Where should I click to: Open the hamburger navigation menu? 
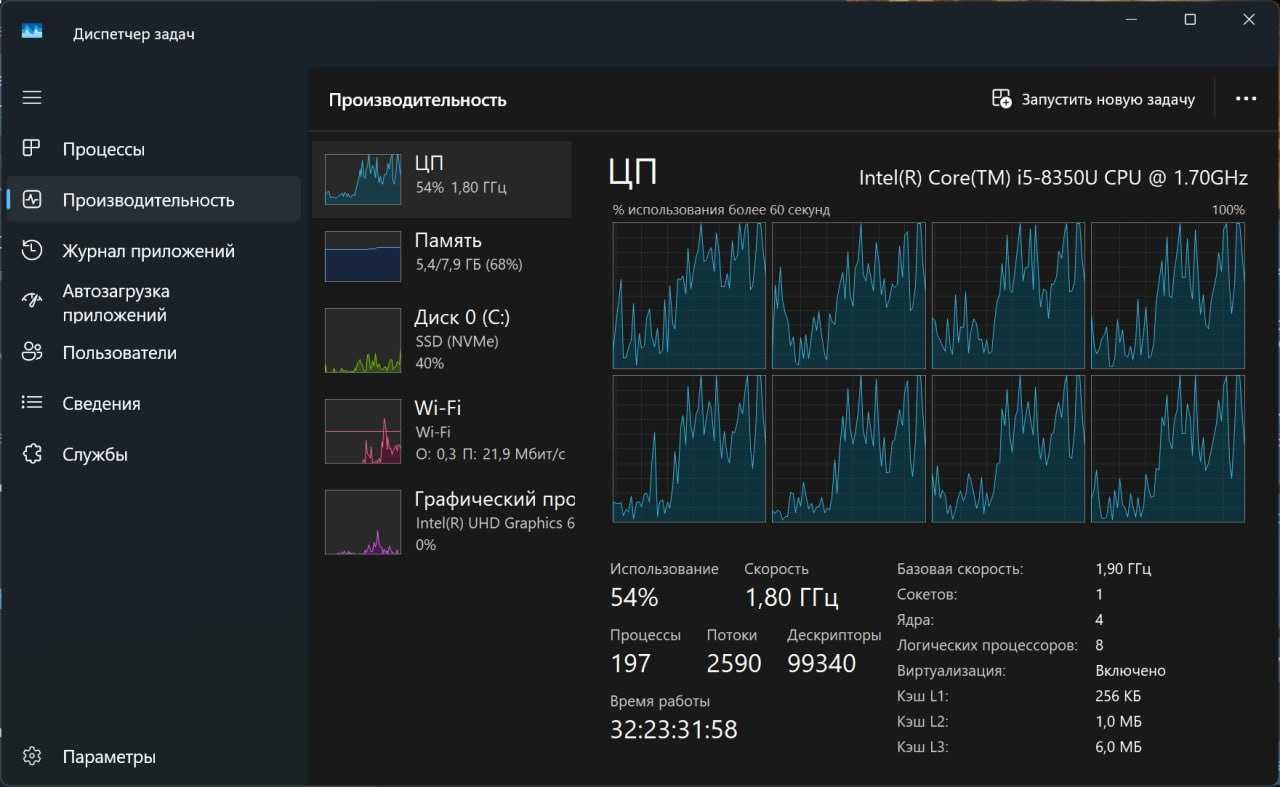coord(32,97)
